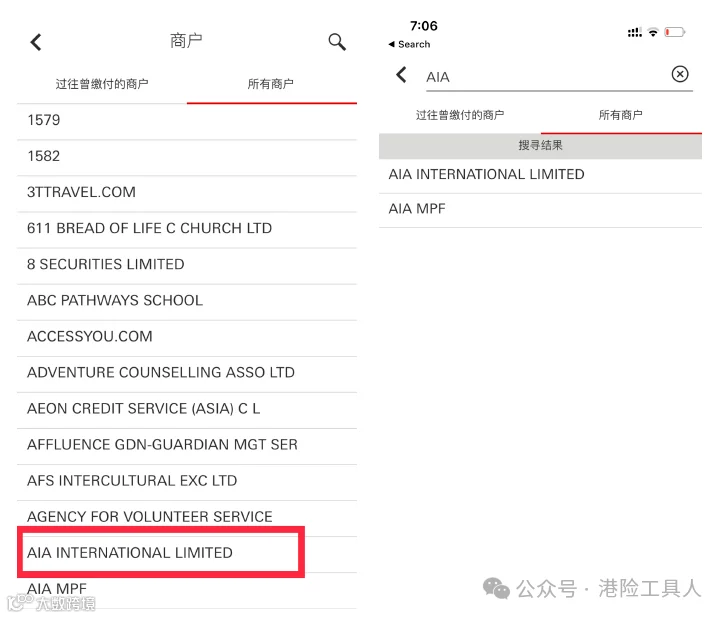Pick ABC PATHWAYS SCHOOL

187,300
